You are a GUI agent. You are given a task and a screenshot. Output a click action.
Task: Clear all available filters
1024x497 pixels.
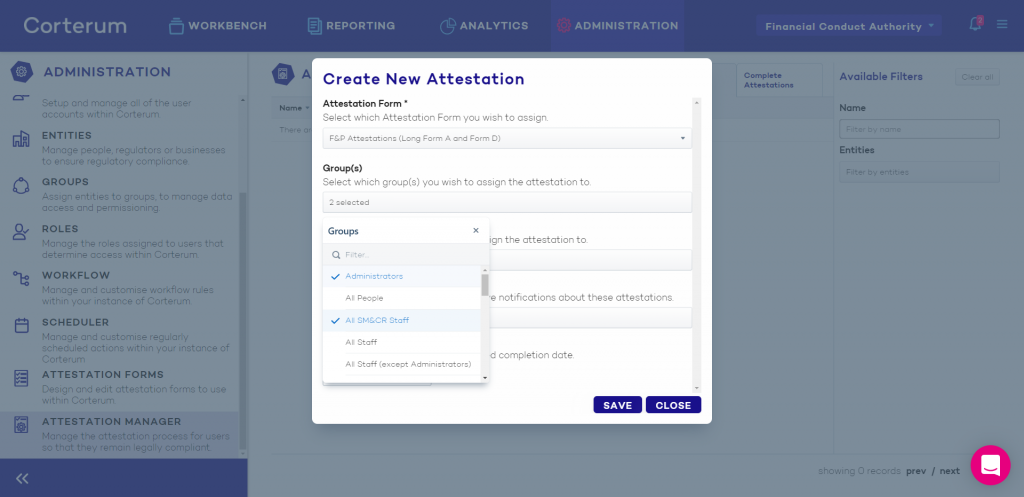point(977,77)
